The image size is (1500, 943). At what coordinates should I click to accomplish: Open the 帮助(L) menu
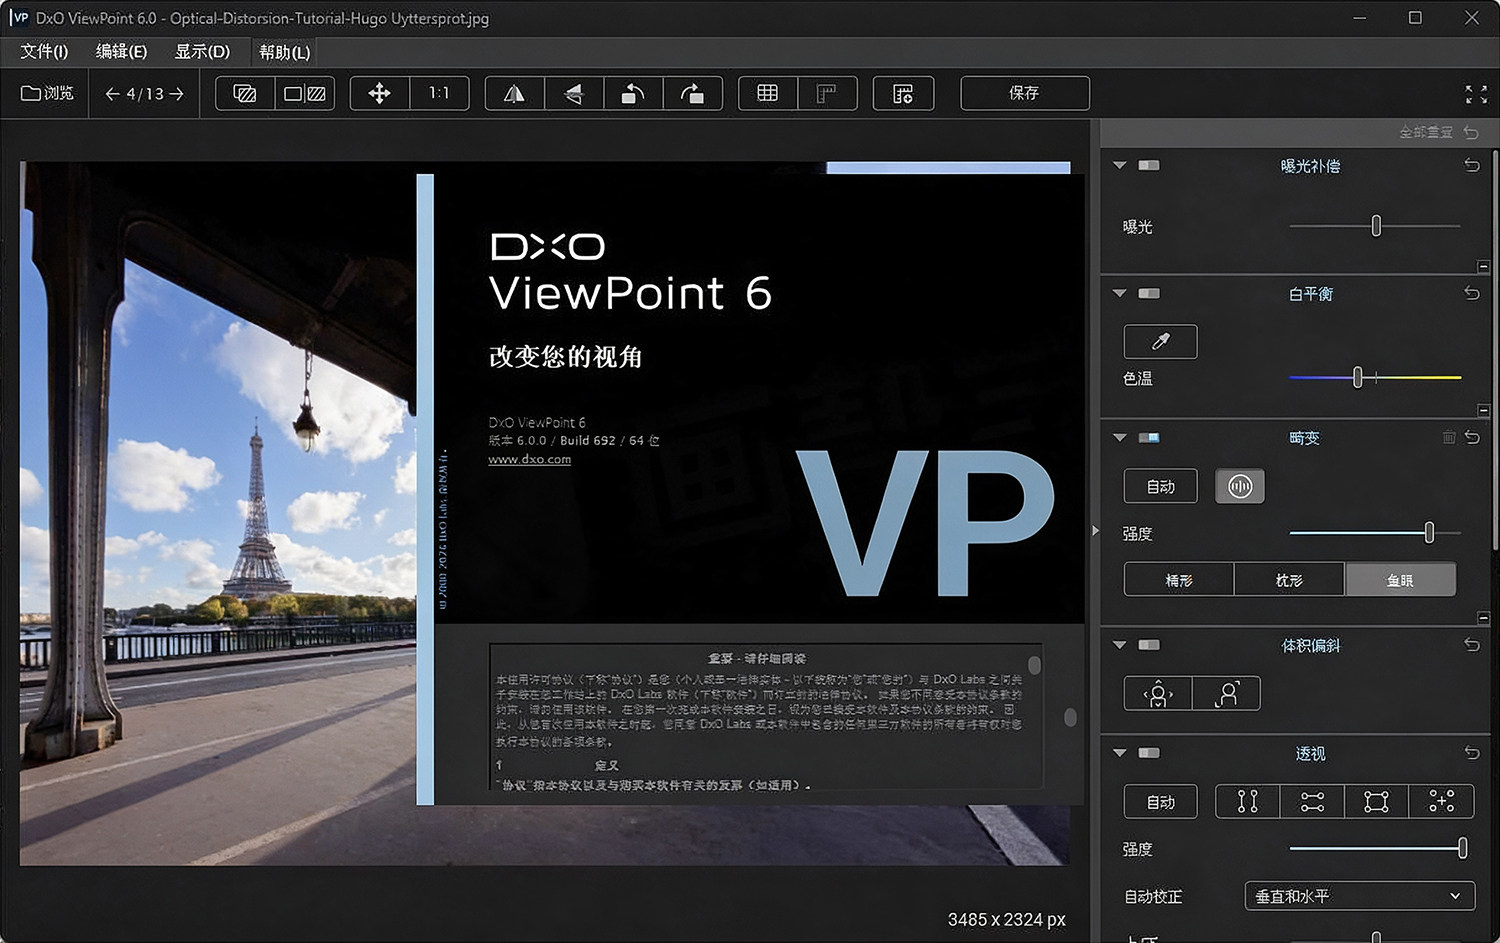tap(285, 51)
